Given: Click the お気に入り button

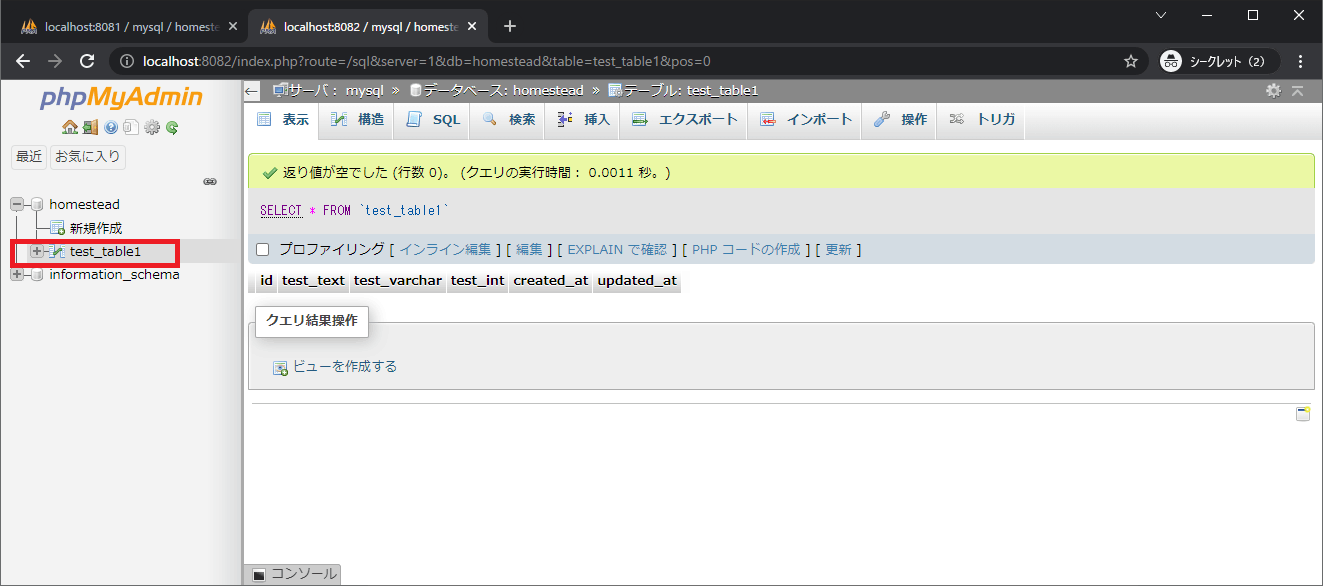Looking at the screenshot, I should pos(88,156).
